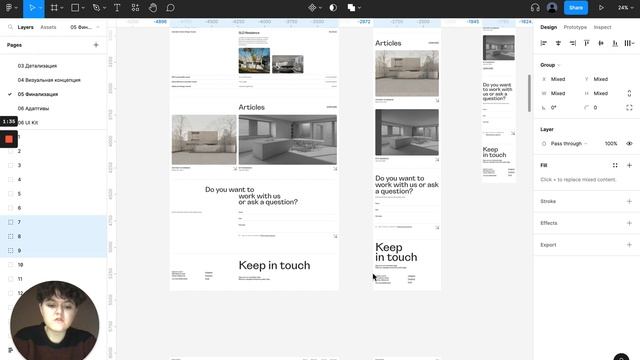Viewport: 640px width, 360px height.
Task: Select the Add comment tool
Action: click(171, 8)
